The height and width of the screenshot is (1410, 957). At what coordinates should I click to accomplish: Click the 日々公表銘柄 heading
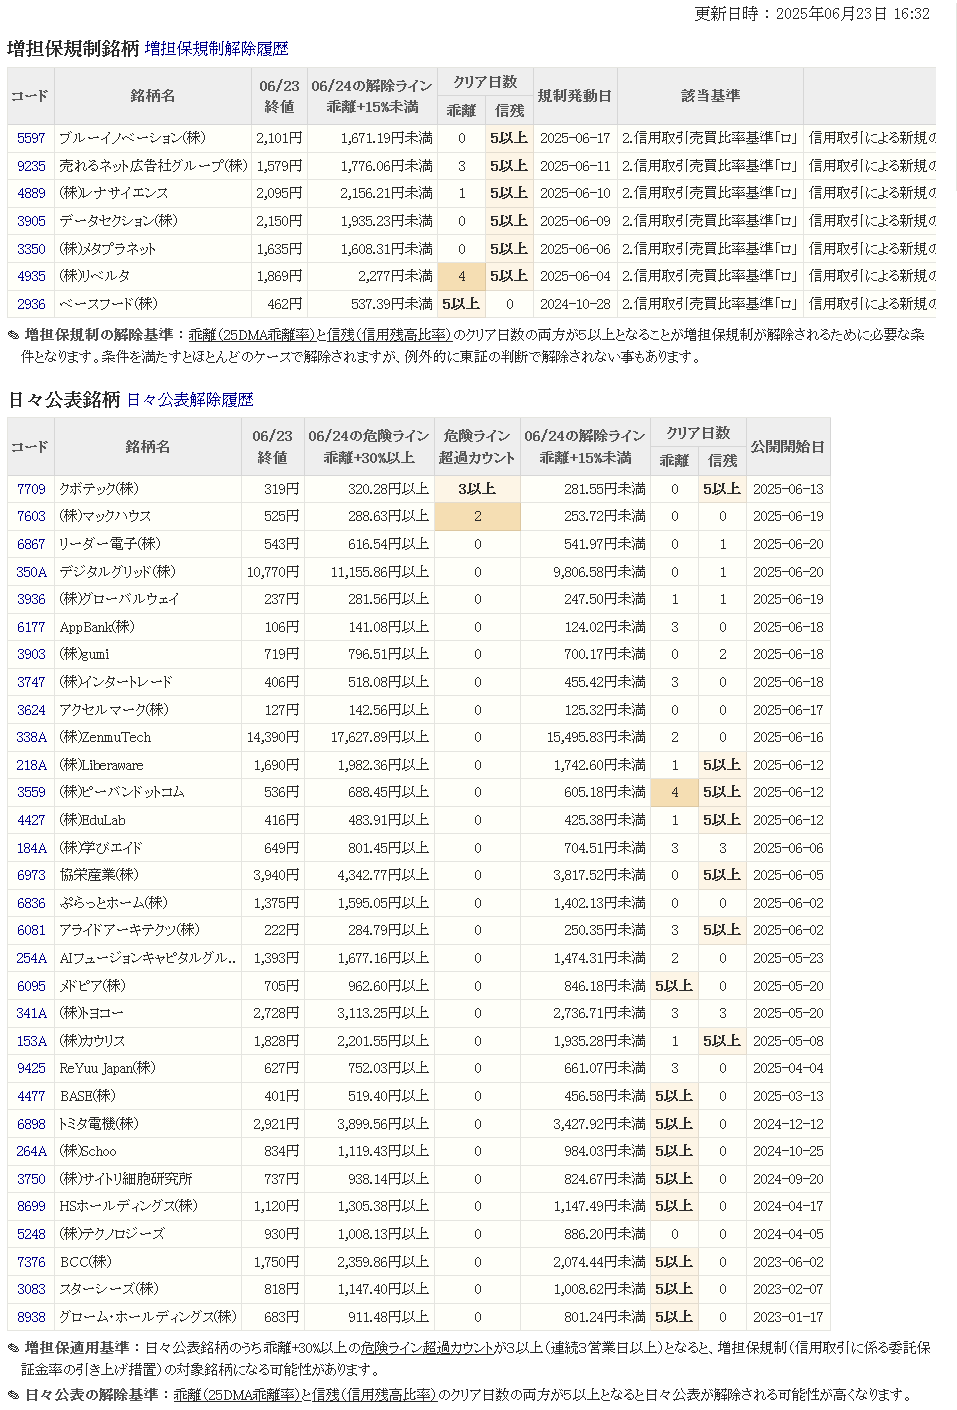(64, 400)
